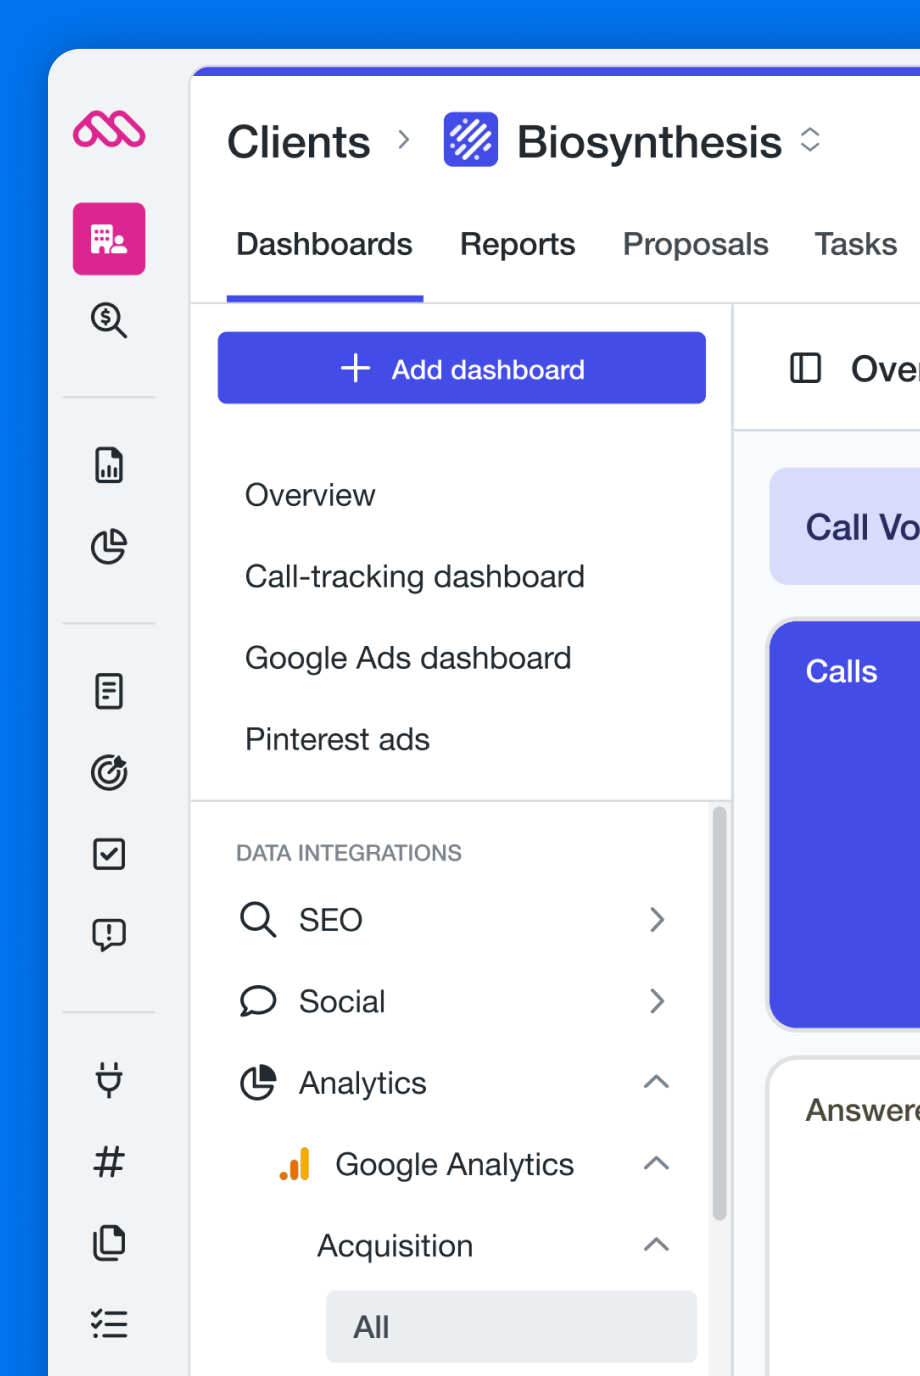Click the clients building icon in sidebar

(109, 239)
